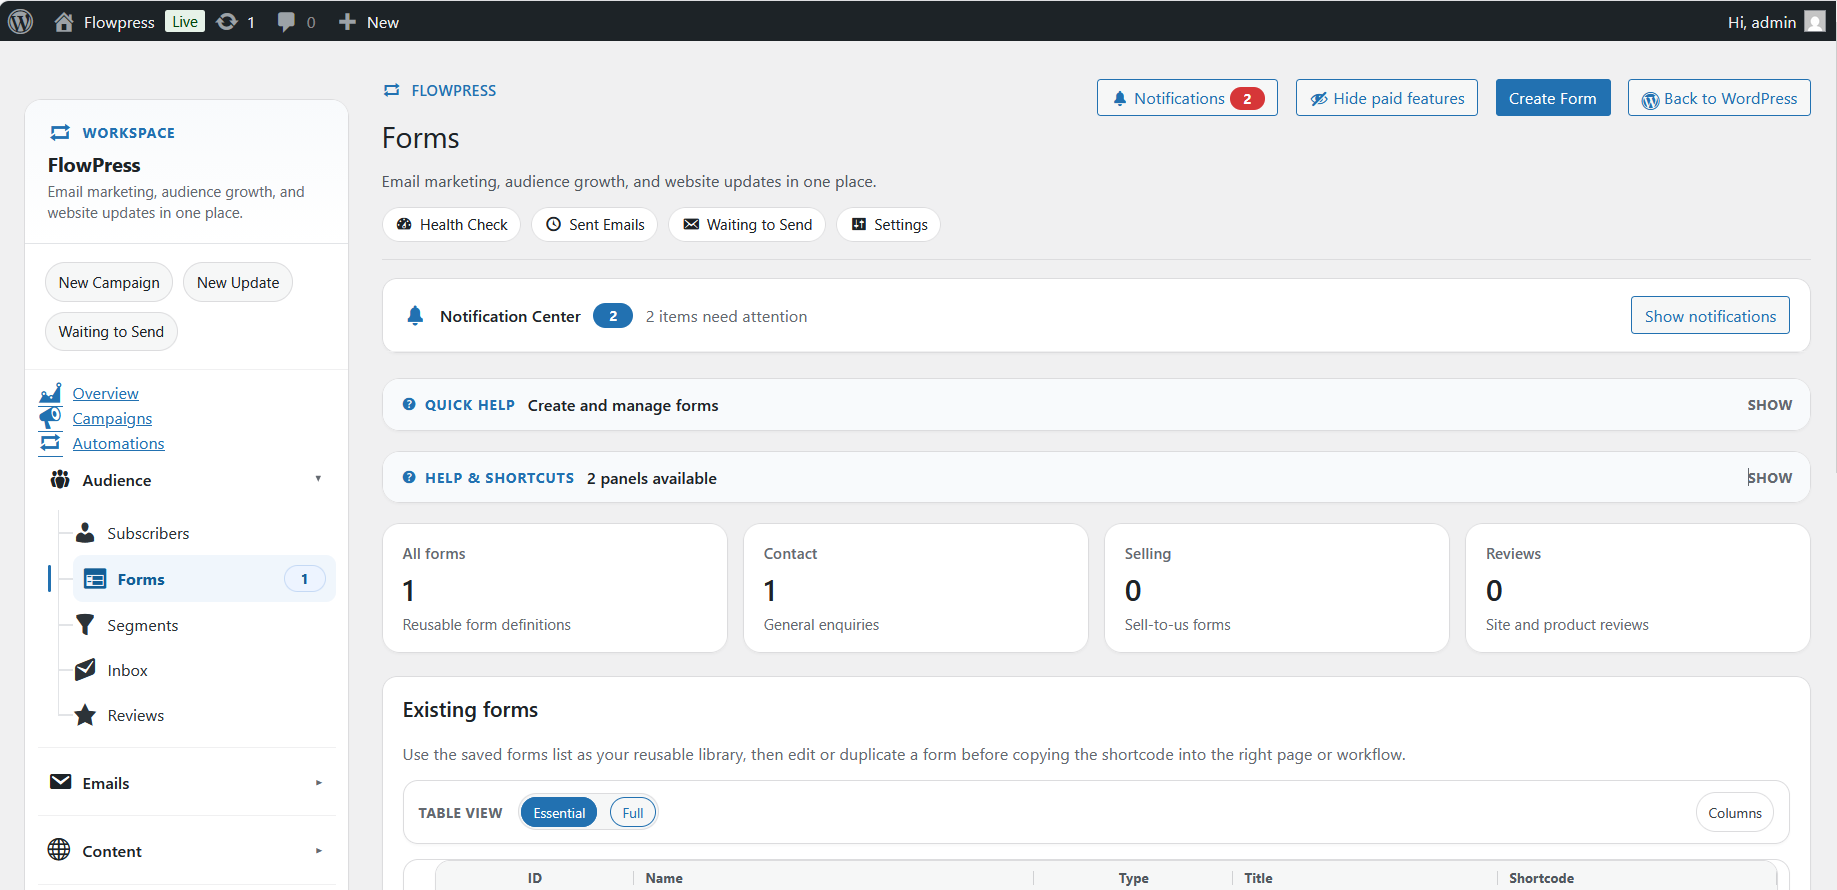The image size is (1837, 890).
Task: Click the Flowpress home icon
Action: 64,22
